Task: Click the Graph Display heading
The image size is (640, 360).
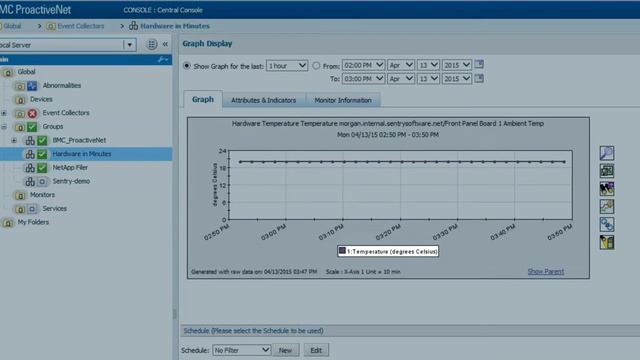Action: click(207, 44)
